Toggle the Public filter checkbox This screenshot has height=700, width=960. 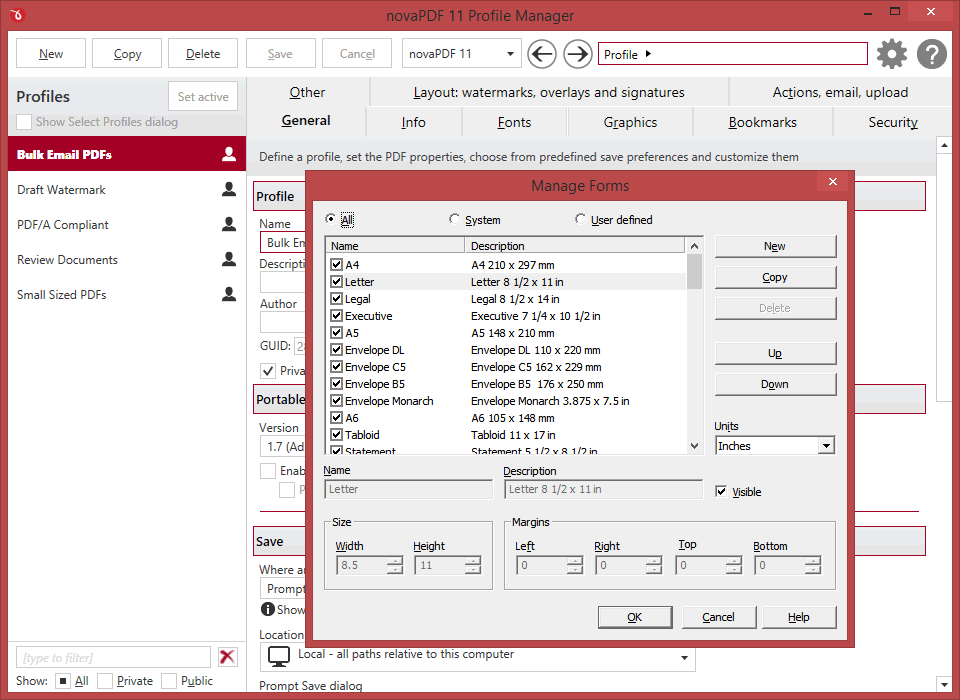tap(169, 681)
